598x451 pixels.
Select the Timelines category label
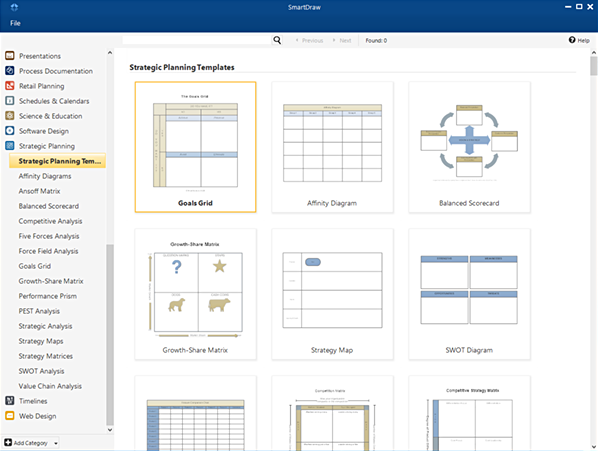coord(33,401)
